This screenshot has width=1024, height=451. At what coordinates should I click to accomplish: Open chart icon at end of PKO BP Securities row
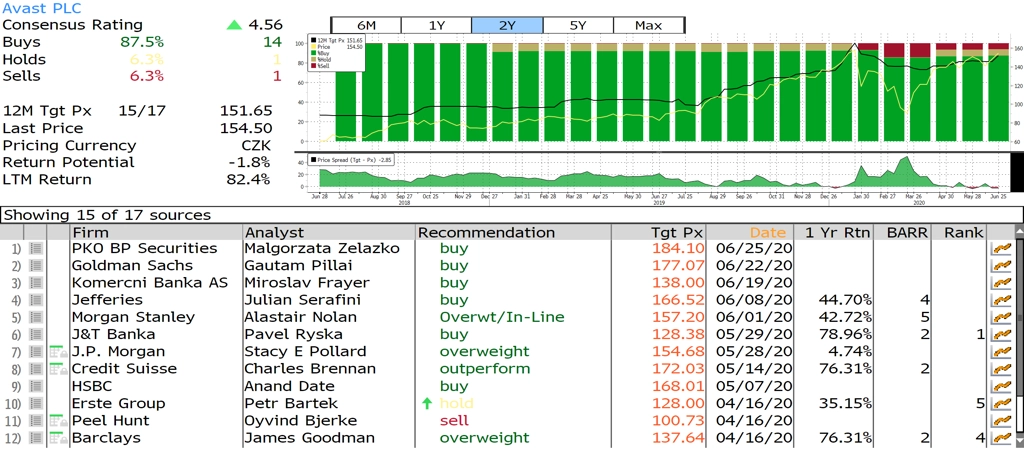(x=999, y=249)
